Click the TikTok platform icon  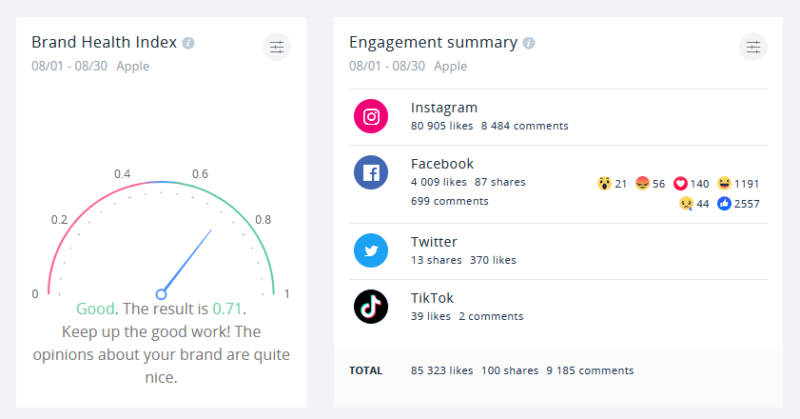point(371,306)
